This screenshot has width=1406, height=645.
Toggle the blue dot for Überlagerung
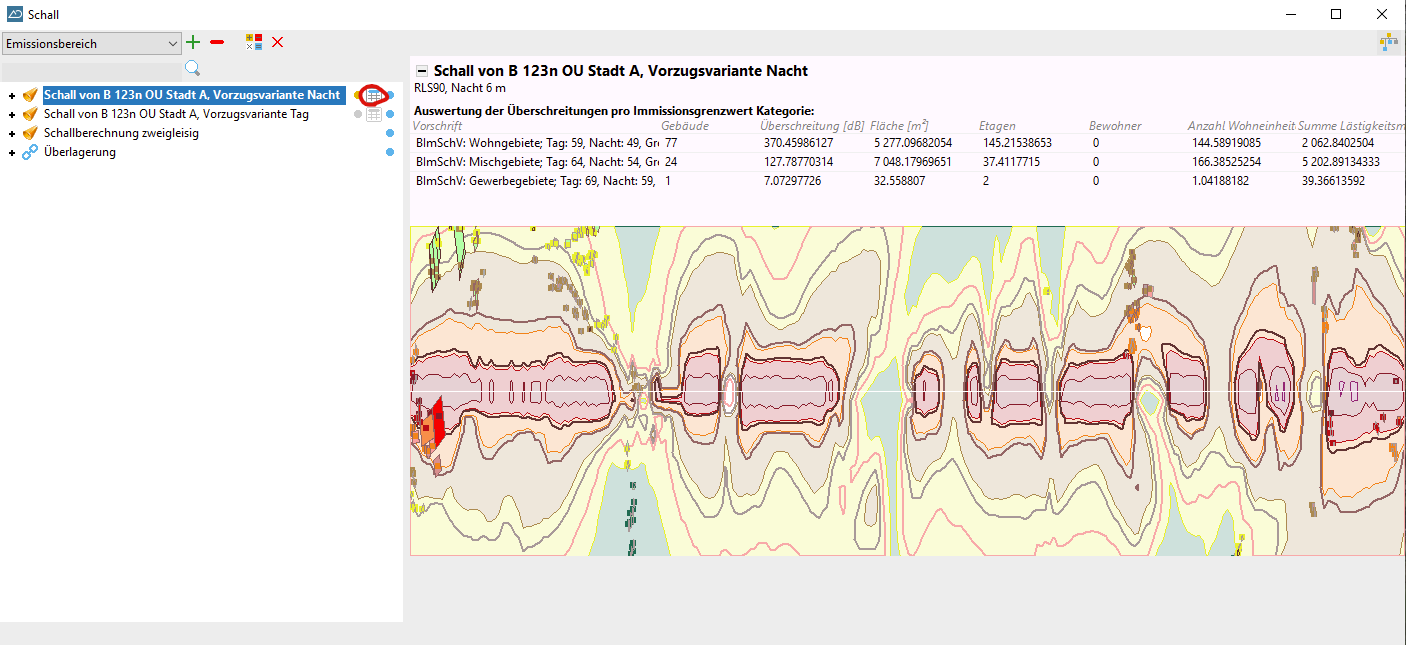(x=390, y=153)
